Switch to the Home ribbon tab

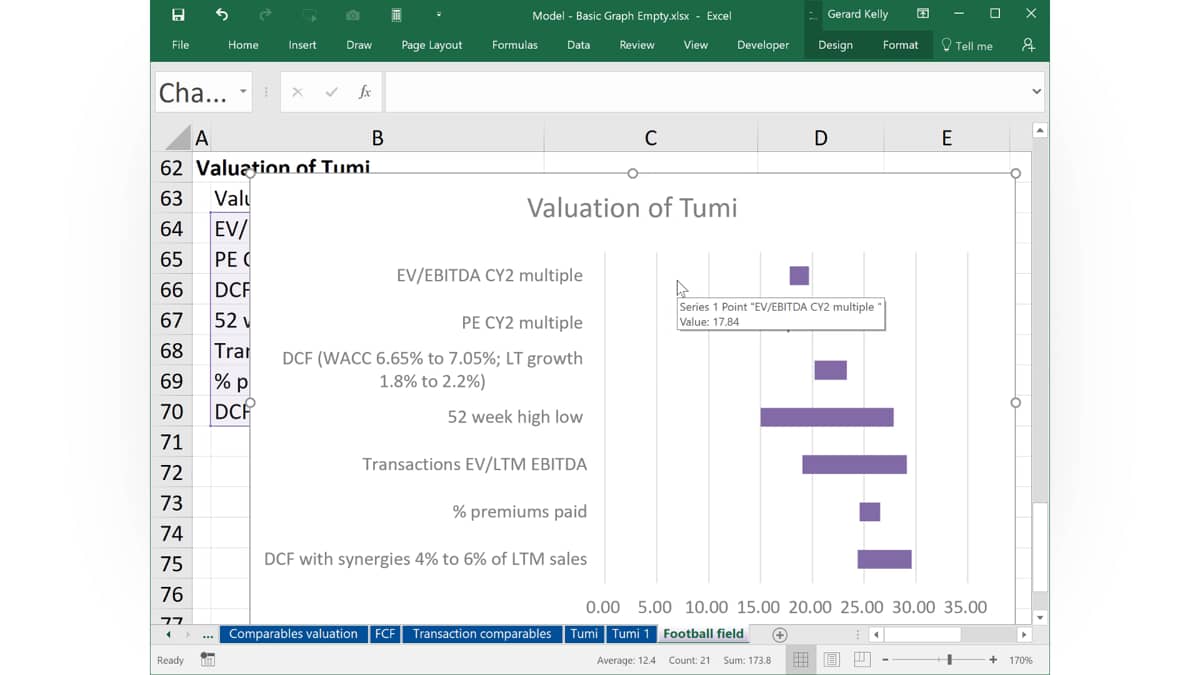(x=243, y=45)
